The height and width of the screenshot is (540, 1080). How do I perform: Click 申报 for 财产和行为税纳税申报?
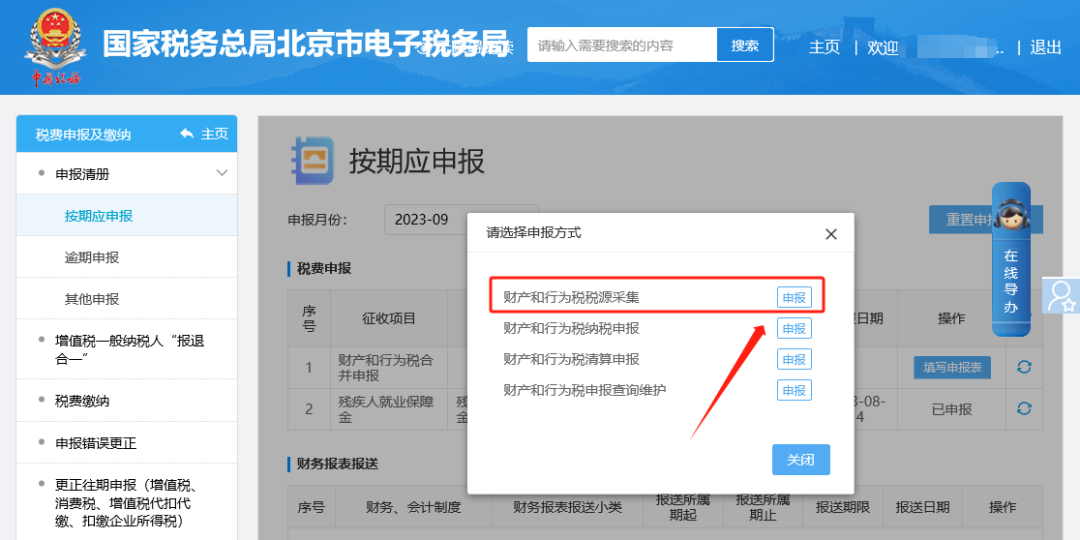tap(794, 329)
